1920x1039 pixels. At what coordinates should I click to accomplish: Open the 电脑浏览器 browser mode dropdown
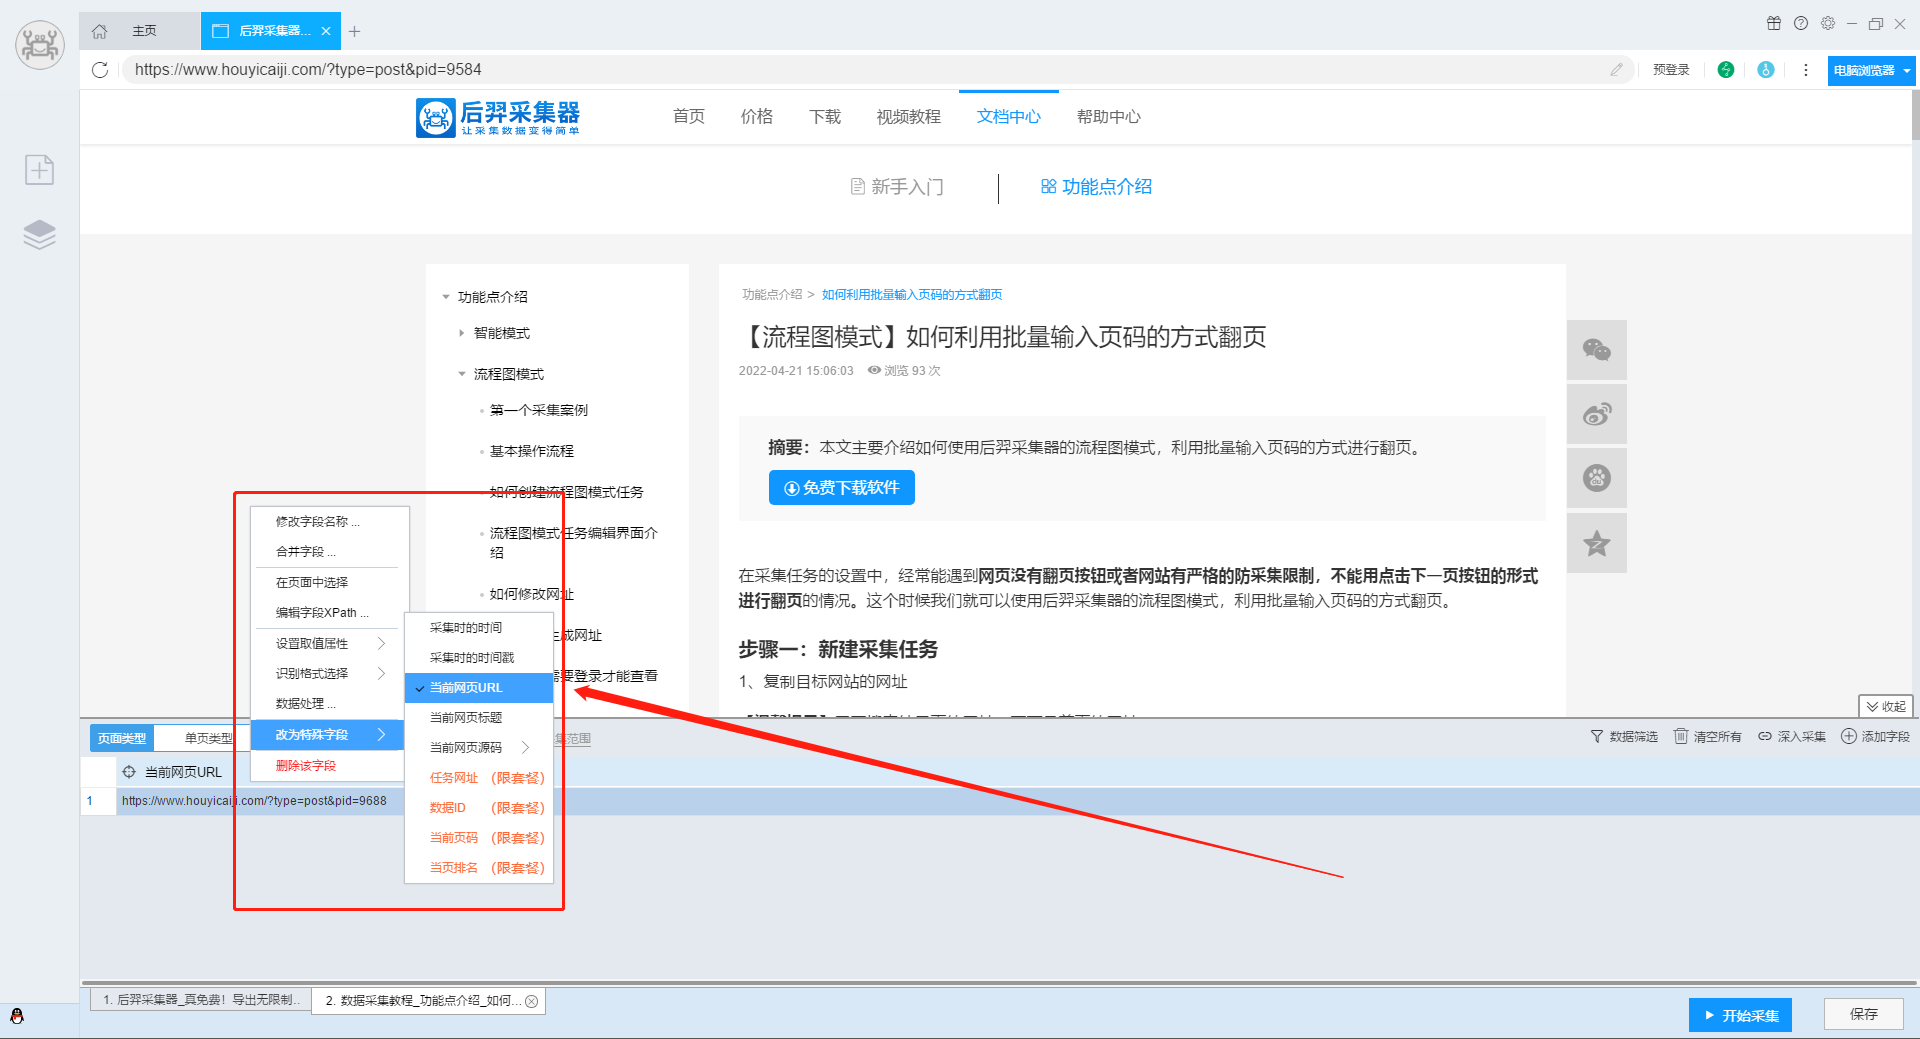pos(1871,70)
